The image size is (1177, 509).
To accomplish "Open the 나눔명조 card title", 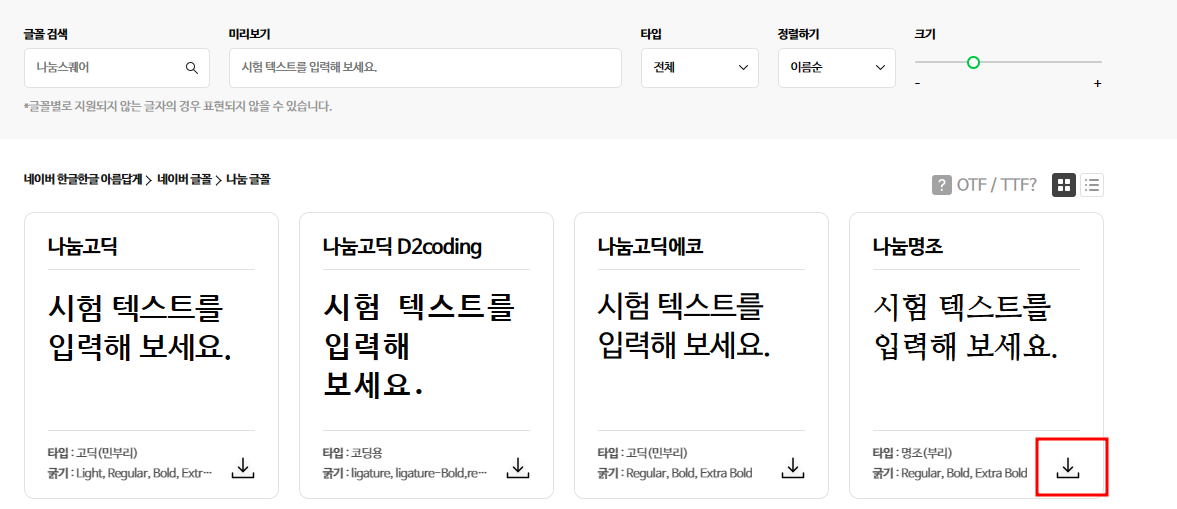I will pos(907,246).
